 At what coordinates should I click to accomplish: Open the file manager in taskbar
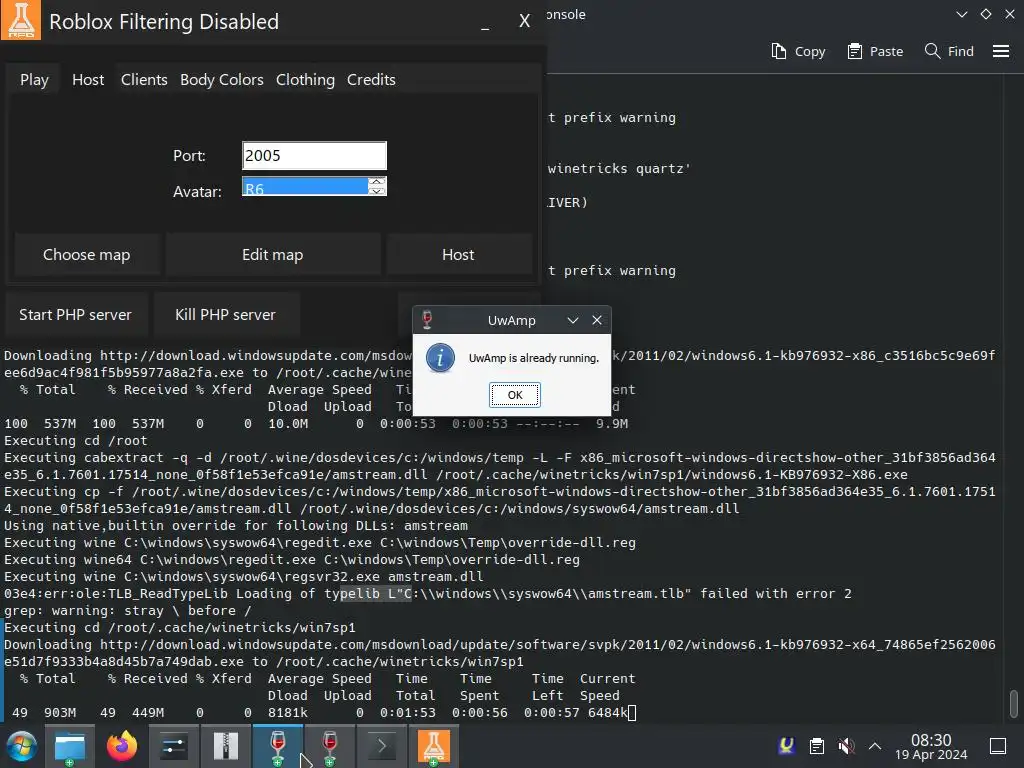(70, 746)
